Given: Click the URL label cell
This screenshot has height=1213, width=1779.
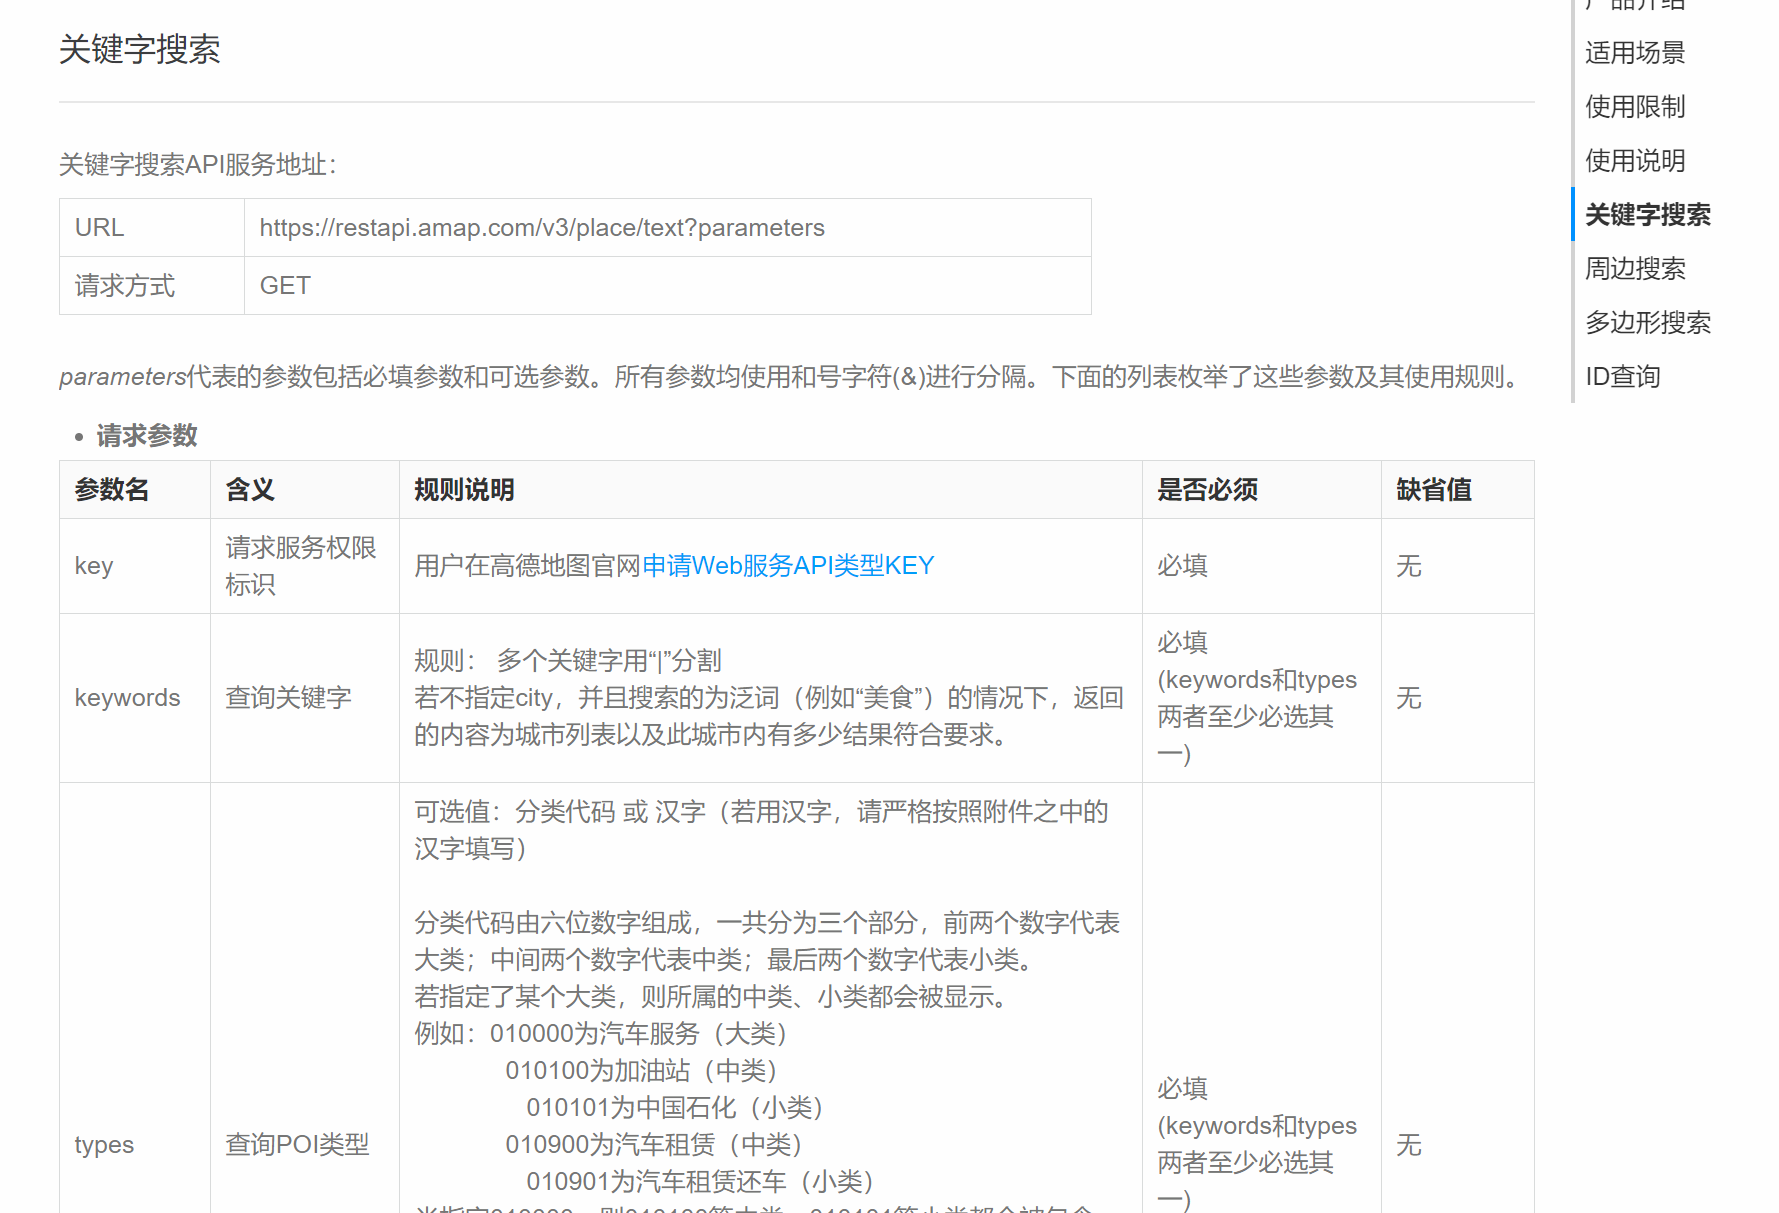Looking at the screenshot, I should pos(152,228).
